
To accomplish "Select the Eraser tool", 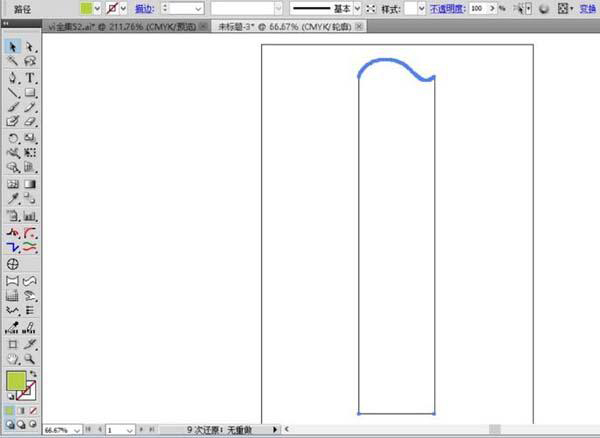I will coord(29,121).
